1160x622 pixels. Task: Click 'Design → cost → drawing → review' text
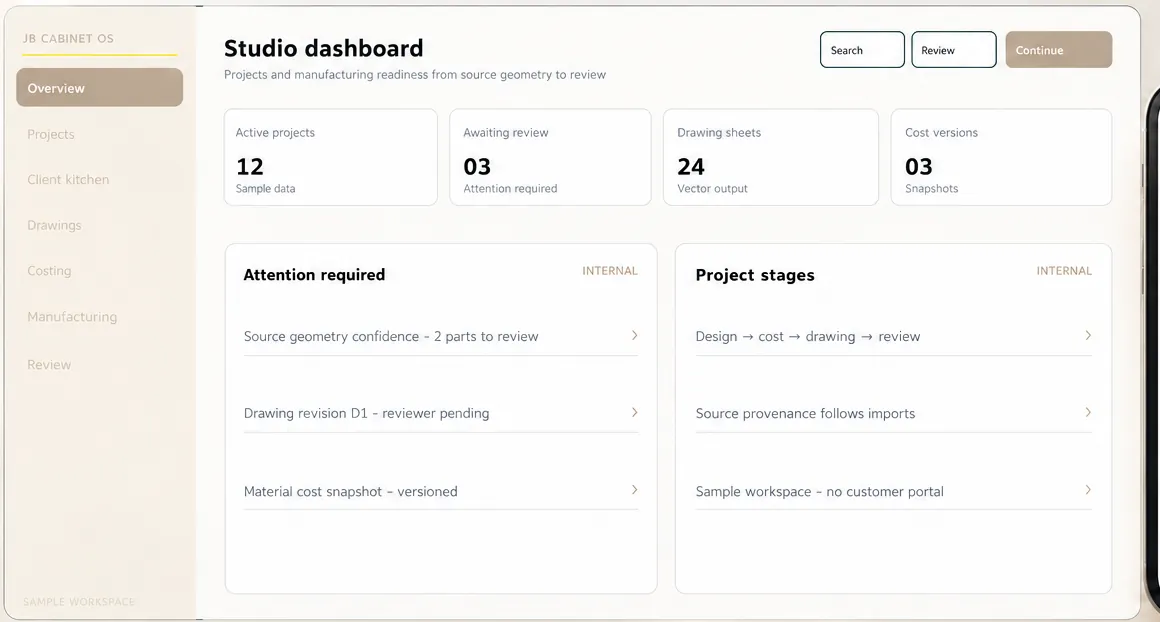pyautogui.click(x=808, y=337)
